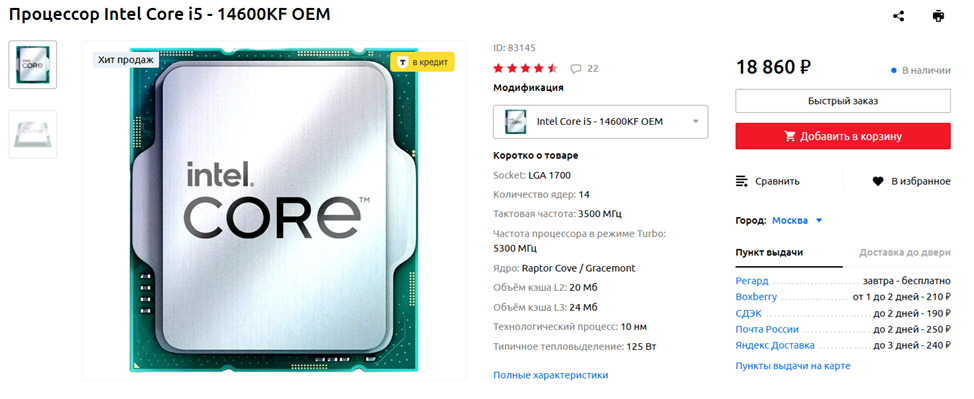Select the second angled chip thumbnail

32,134
